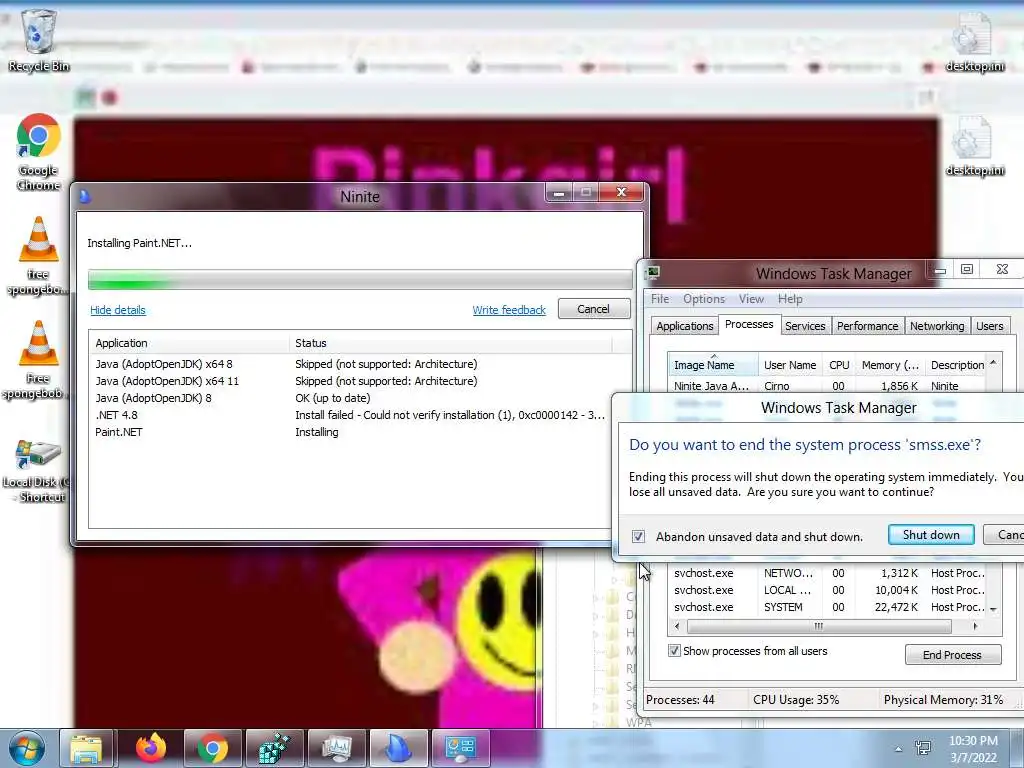Sort processes by Description column
This screenshot has width=1024, height=768.
[x=957, y=364]
